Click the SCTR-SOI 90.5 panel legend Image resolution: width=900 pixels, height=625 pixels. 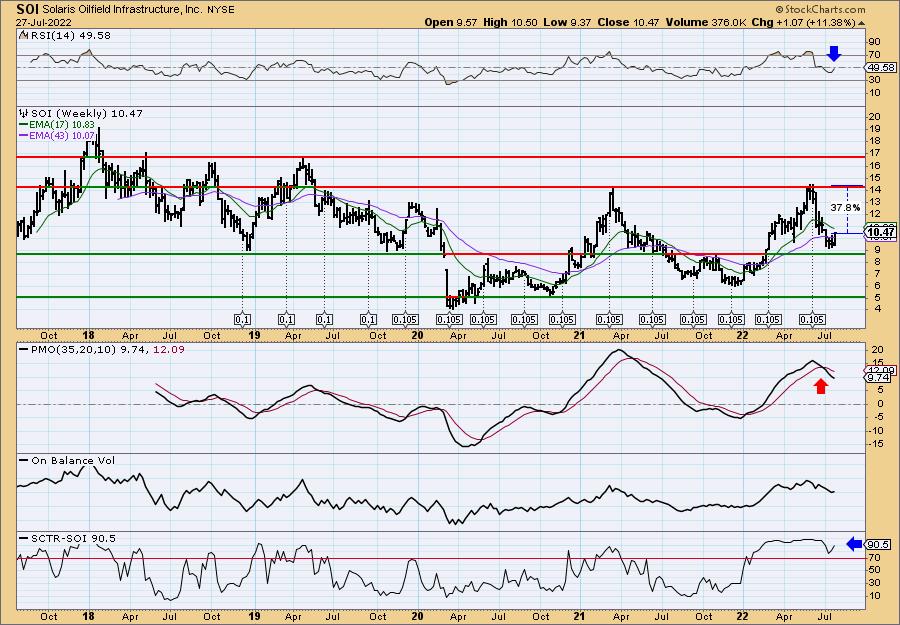pyautogui.click(x=68, y=538)
